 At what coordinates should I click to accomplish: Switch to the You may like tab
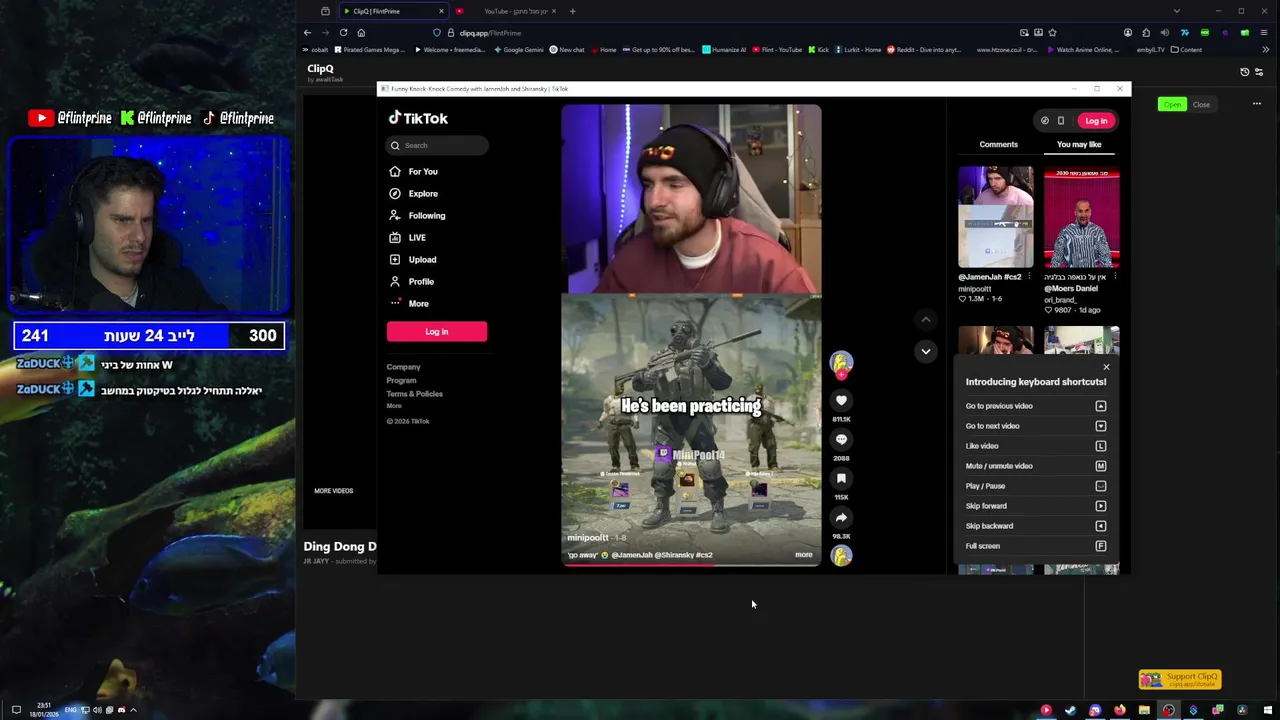(1079, 144)
